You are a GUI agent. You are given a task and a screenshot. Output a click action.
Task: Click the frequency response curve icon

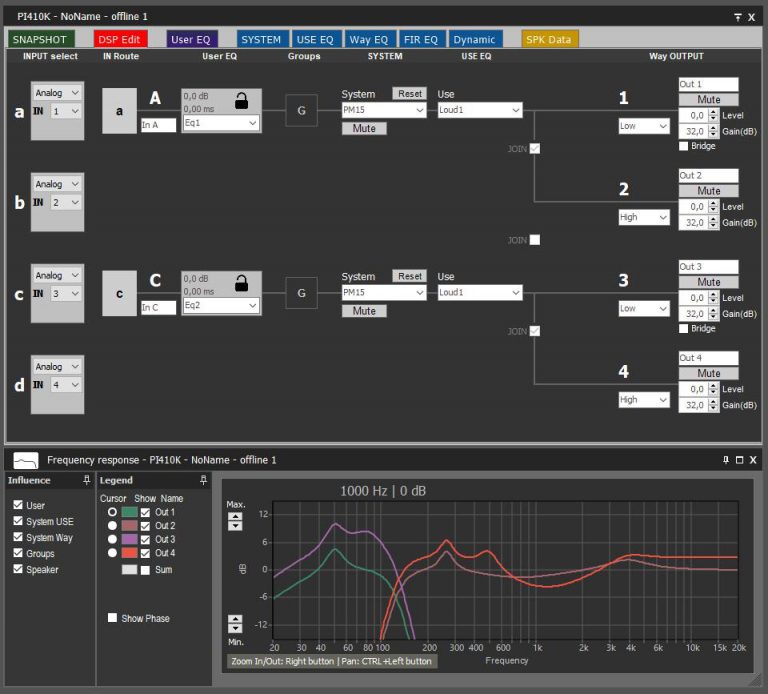coord(25,460)
